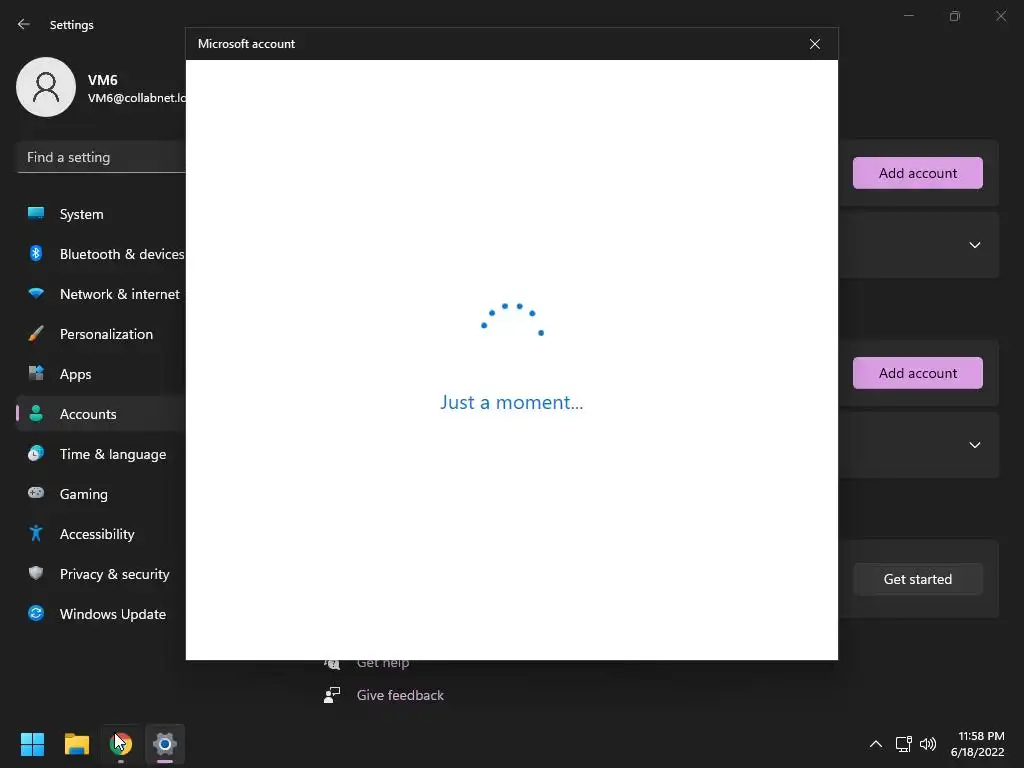
Task: Open the Accounts icon in the sidebar
Action: point(36,413)
